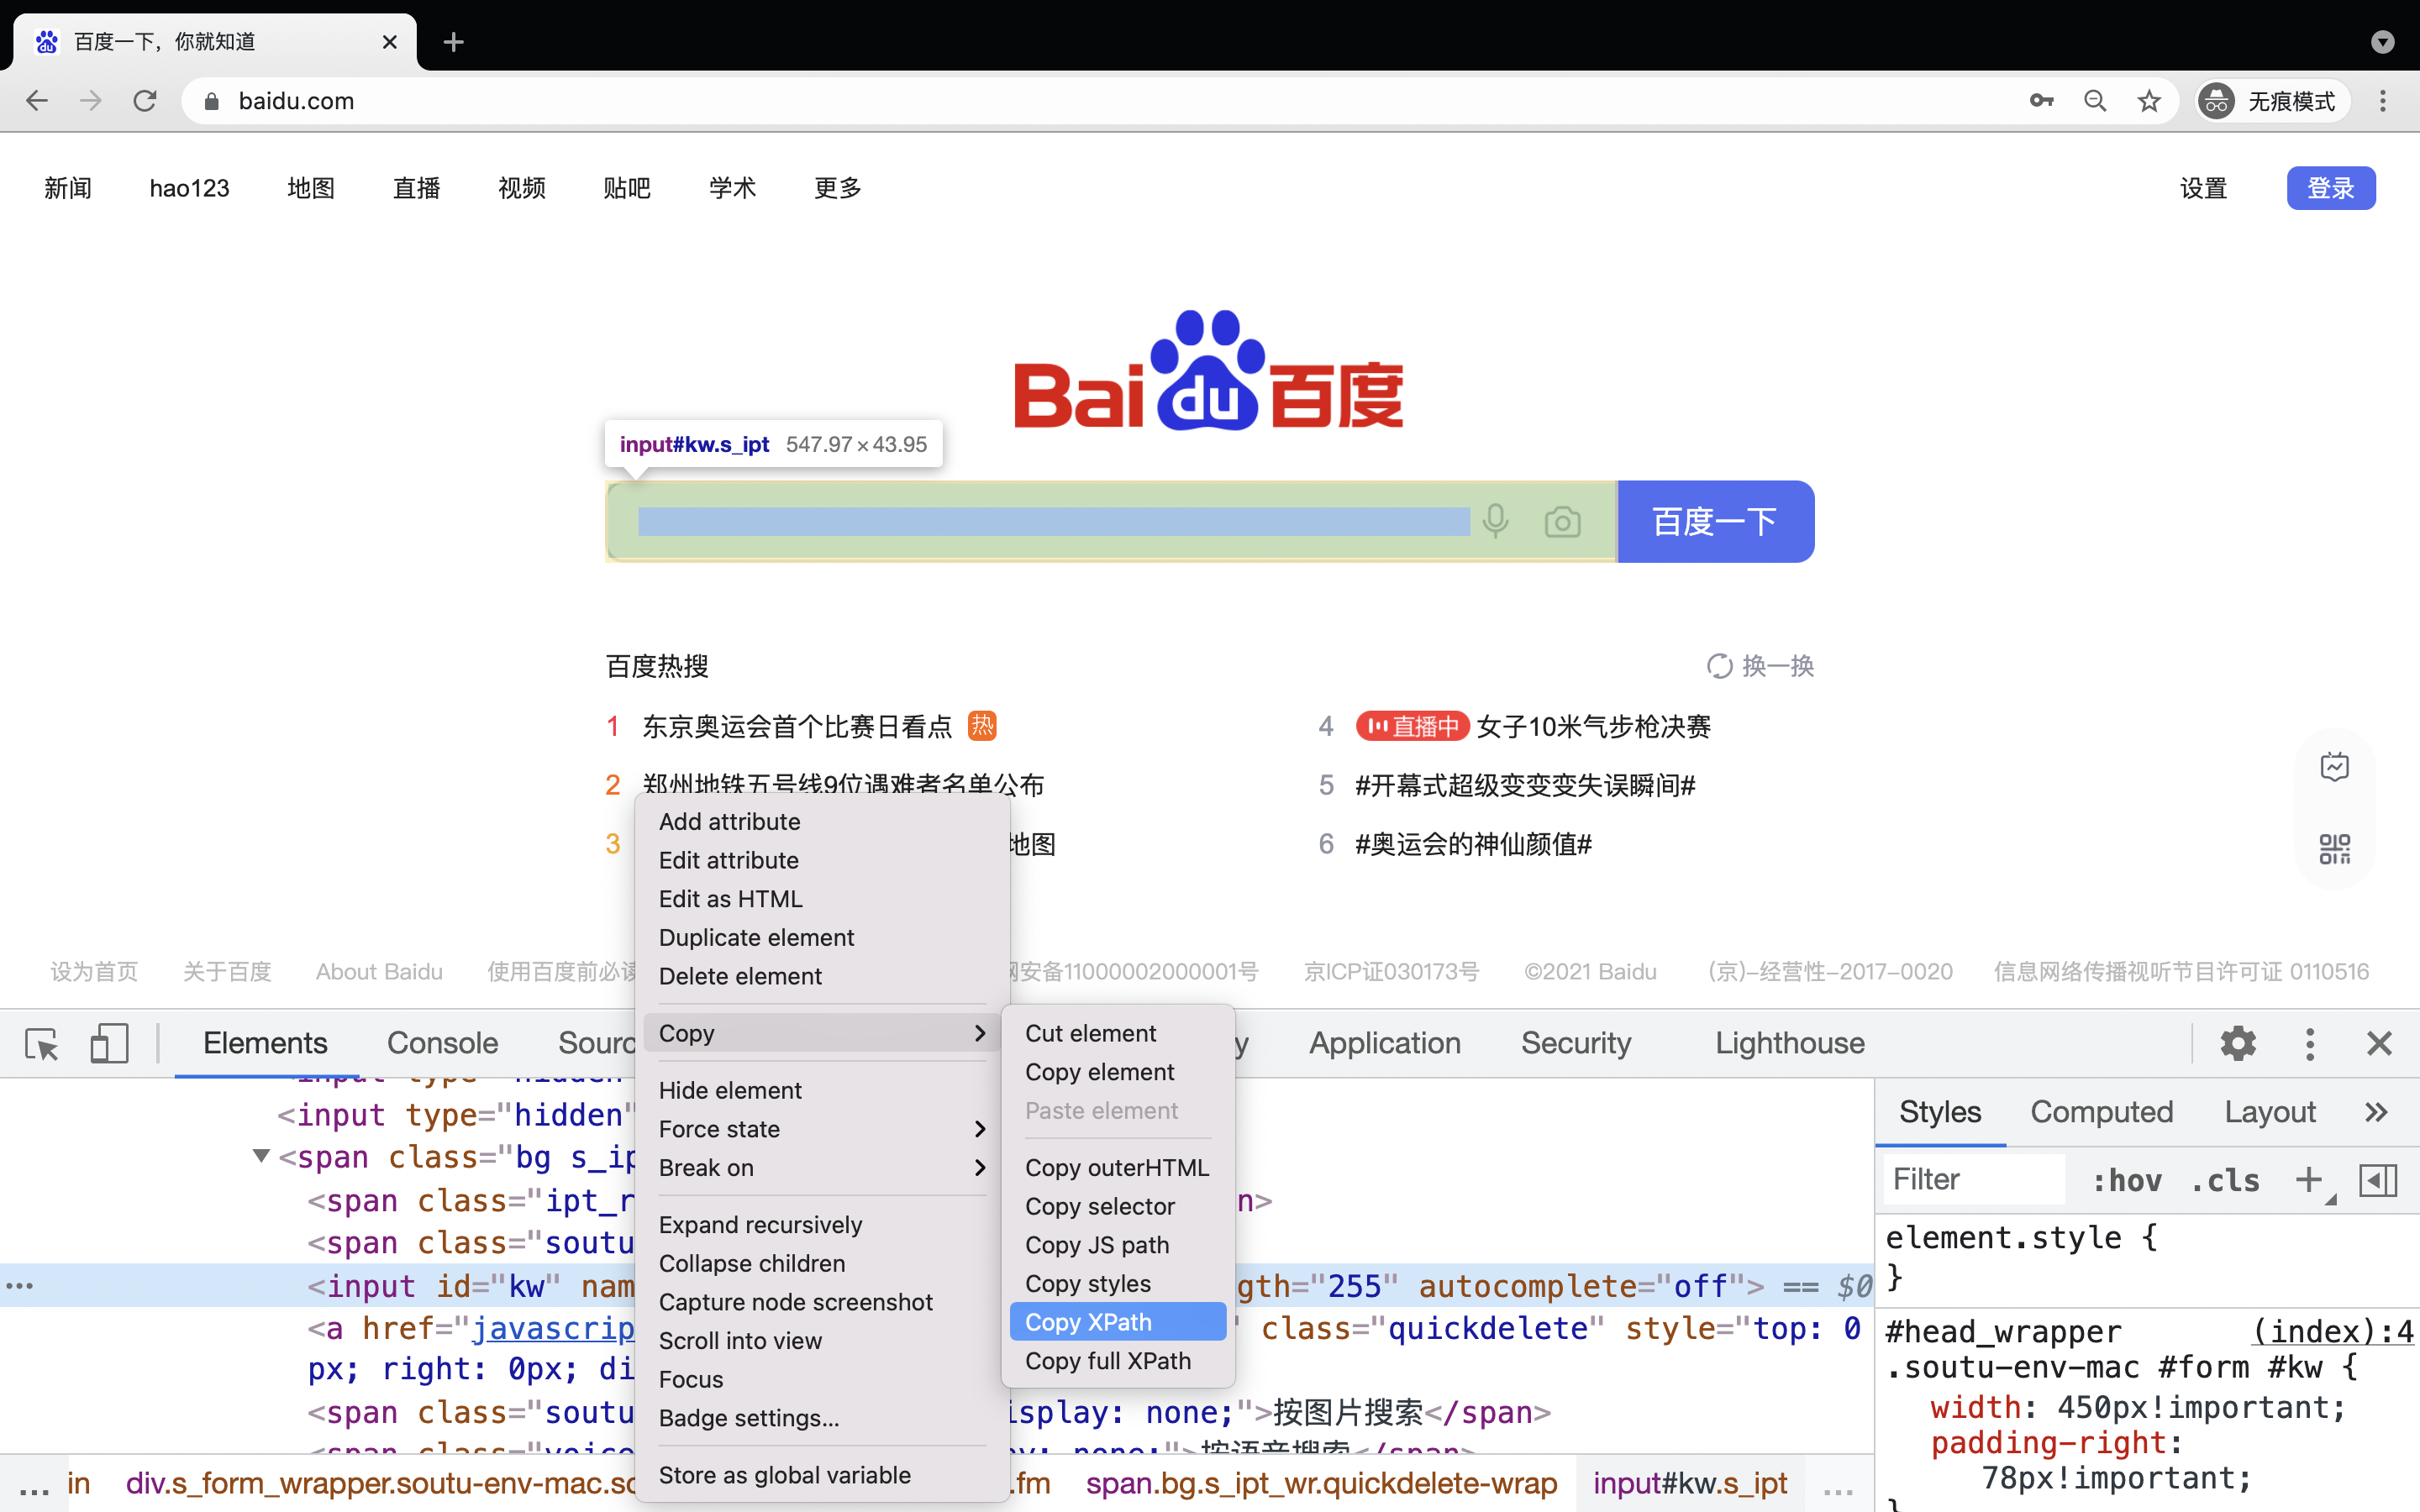2420x1512 pixels.
Task: Open the Computed styles tab
Action: point(2101,1112)
